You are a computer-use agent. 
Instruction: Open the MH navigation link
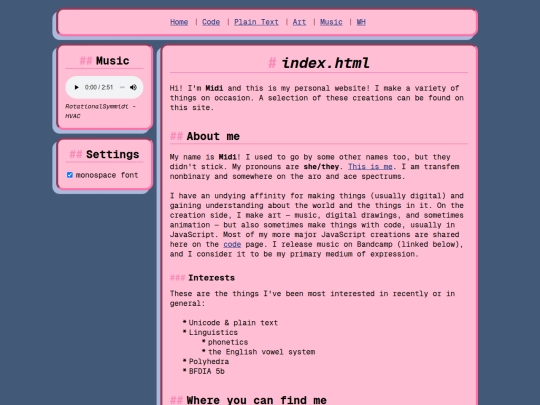[361, 22]
